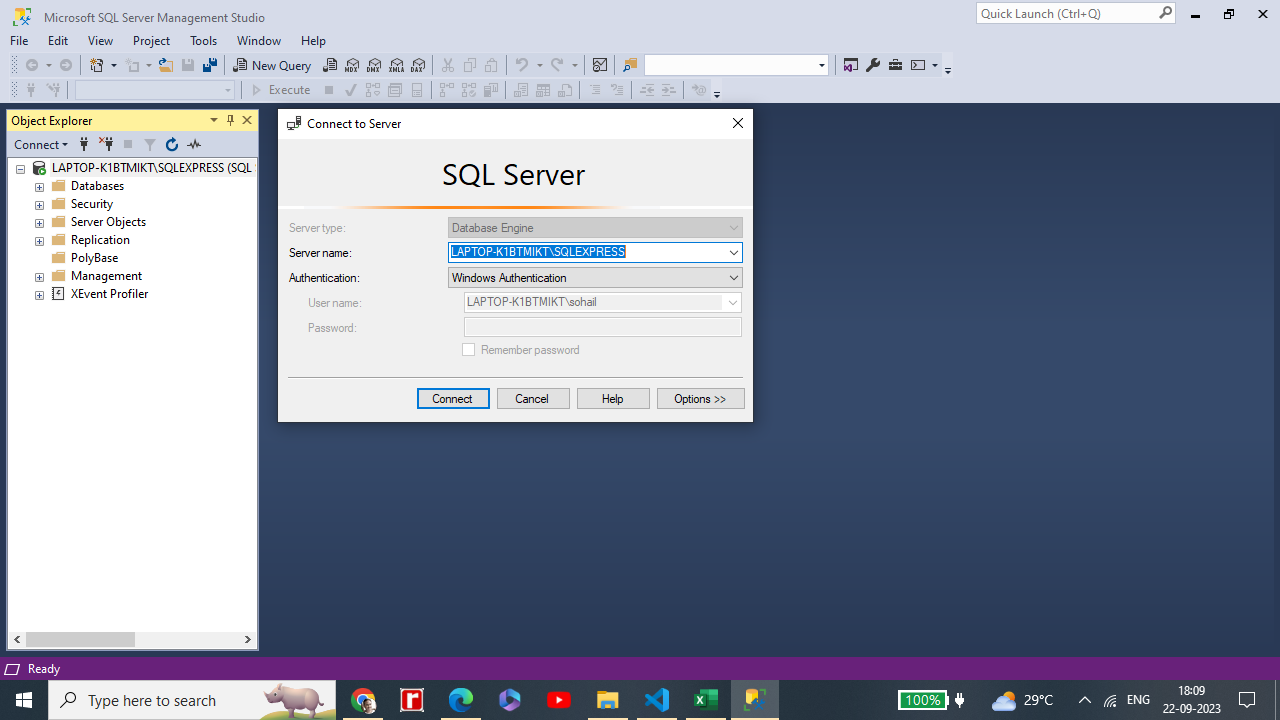Open the Authentication dropdown
This screenshot has width=1280, height=720.
[x=595, y=278]
